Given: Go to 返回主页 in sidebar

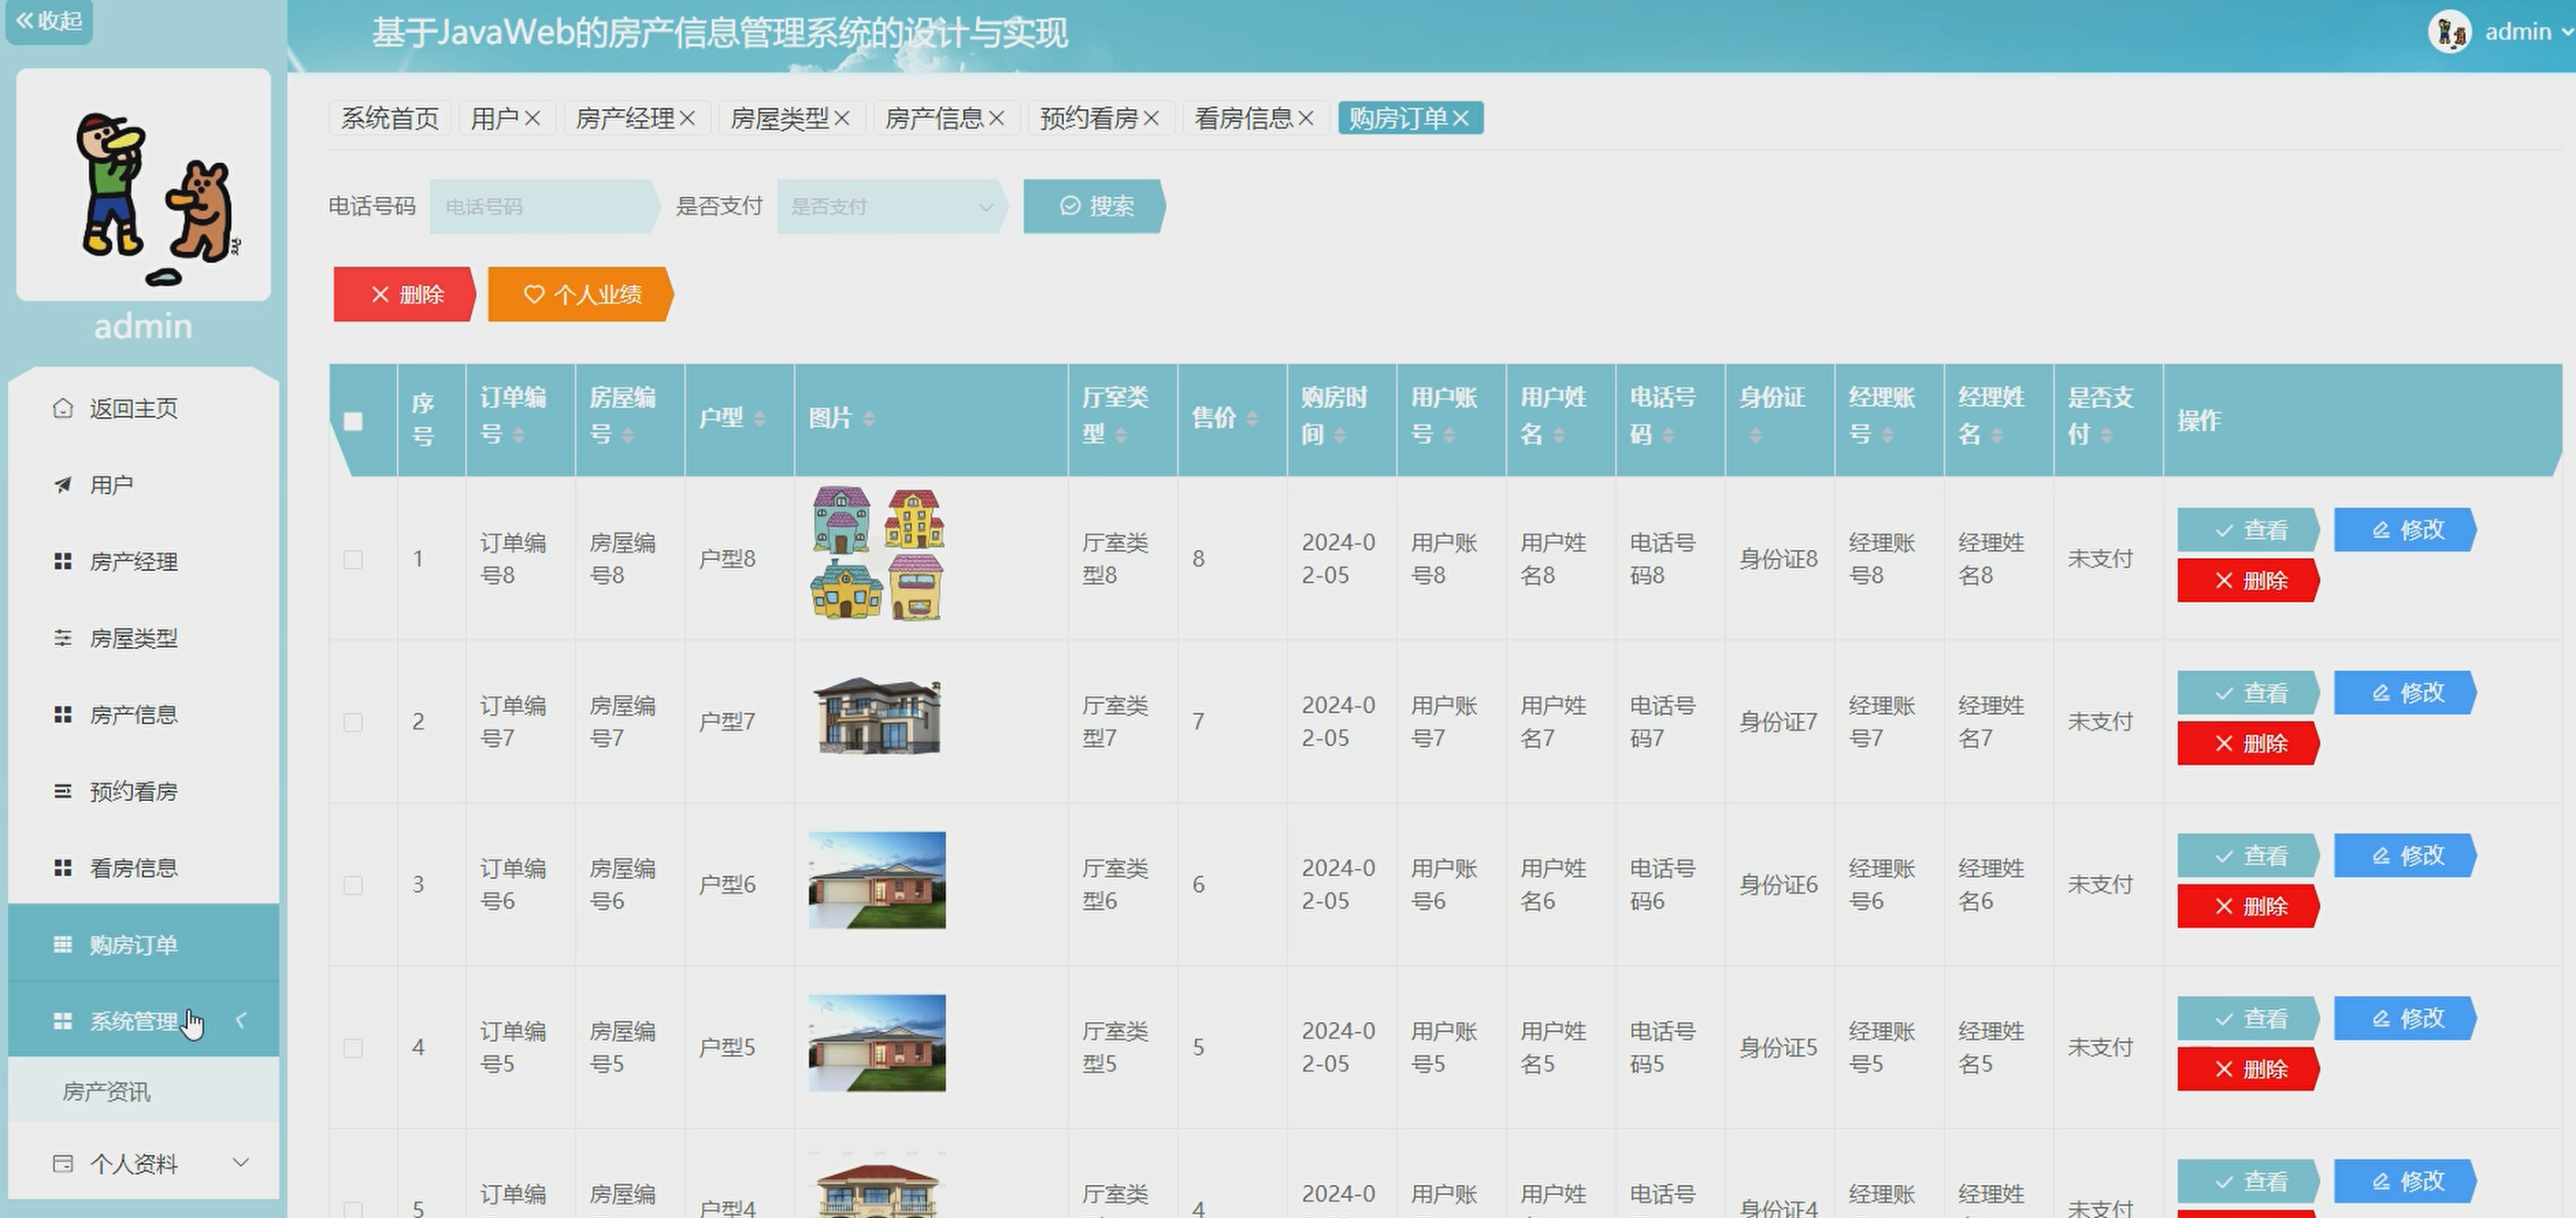Looking at the screenshot, I should pos(143,408).
